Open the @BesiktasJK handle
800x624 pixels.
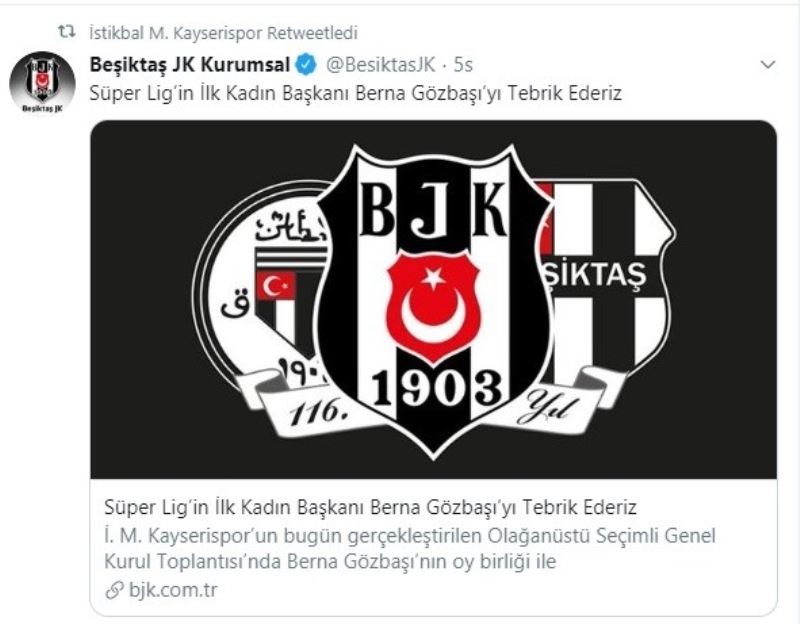pos(381,65)
